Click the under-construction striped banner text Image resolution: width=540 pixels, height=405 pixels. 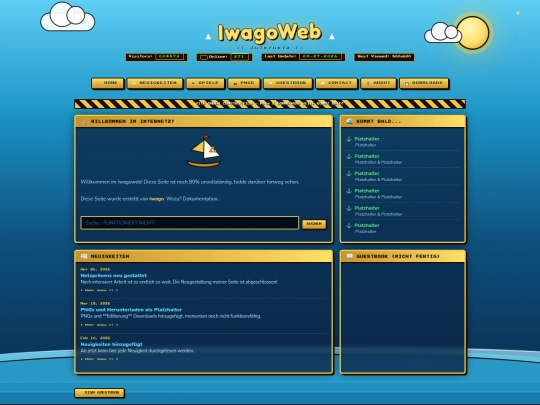tap(270, 104)
